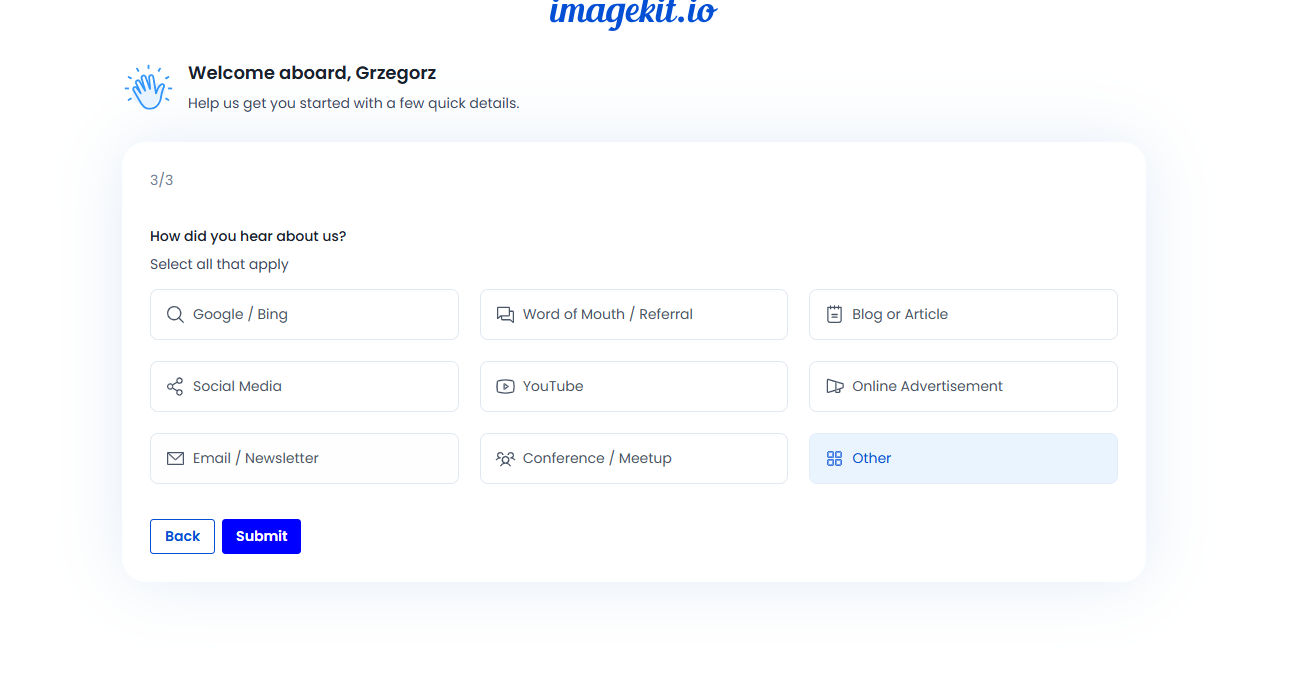This screenshot has height=678, width=1313.
Task: Toggle the Social Media option
Action: coord(304,386)
